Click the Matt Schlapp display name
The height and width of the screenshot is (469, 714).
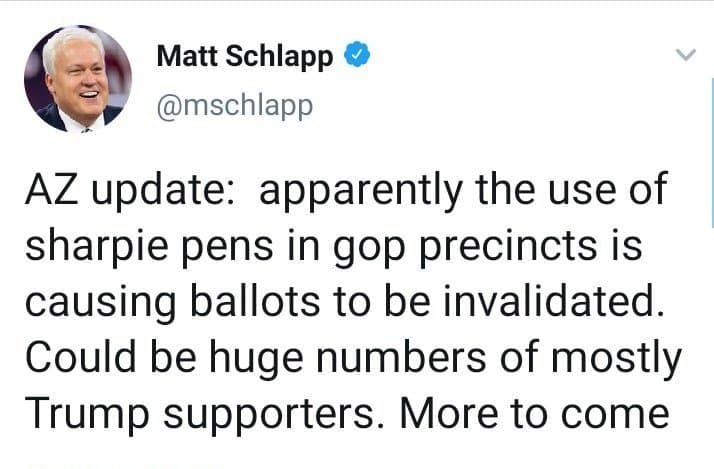pyautogui.click(x=246, y=57)
